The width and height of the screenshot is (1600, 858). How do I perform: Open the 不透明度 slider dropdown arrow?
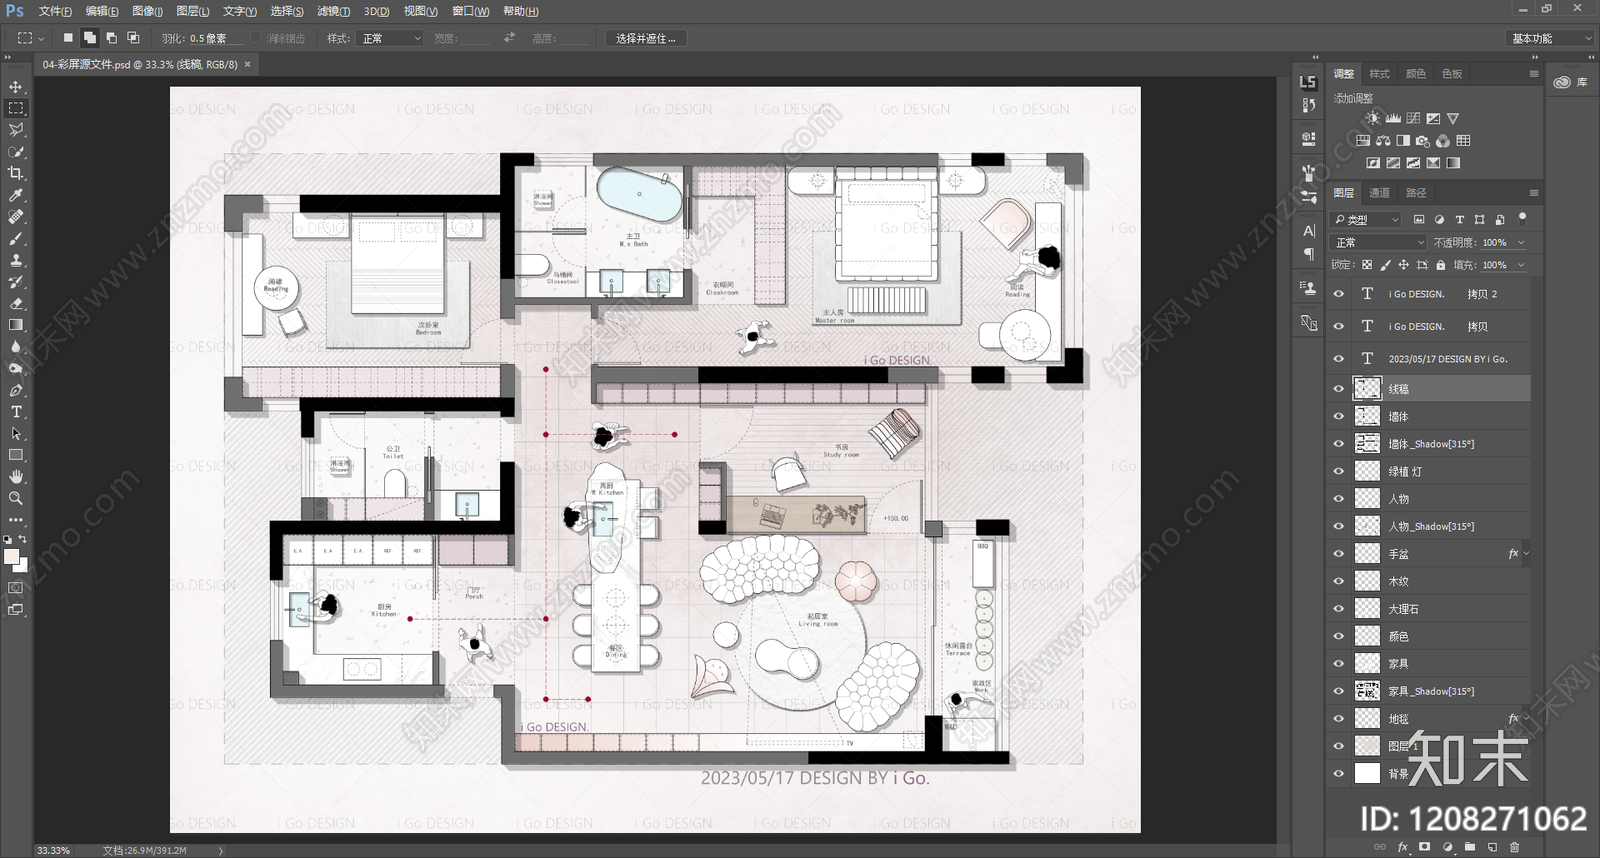click(1521, 242)
